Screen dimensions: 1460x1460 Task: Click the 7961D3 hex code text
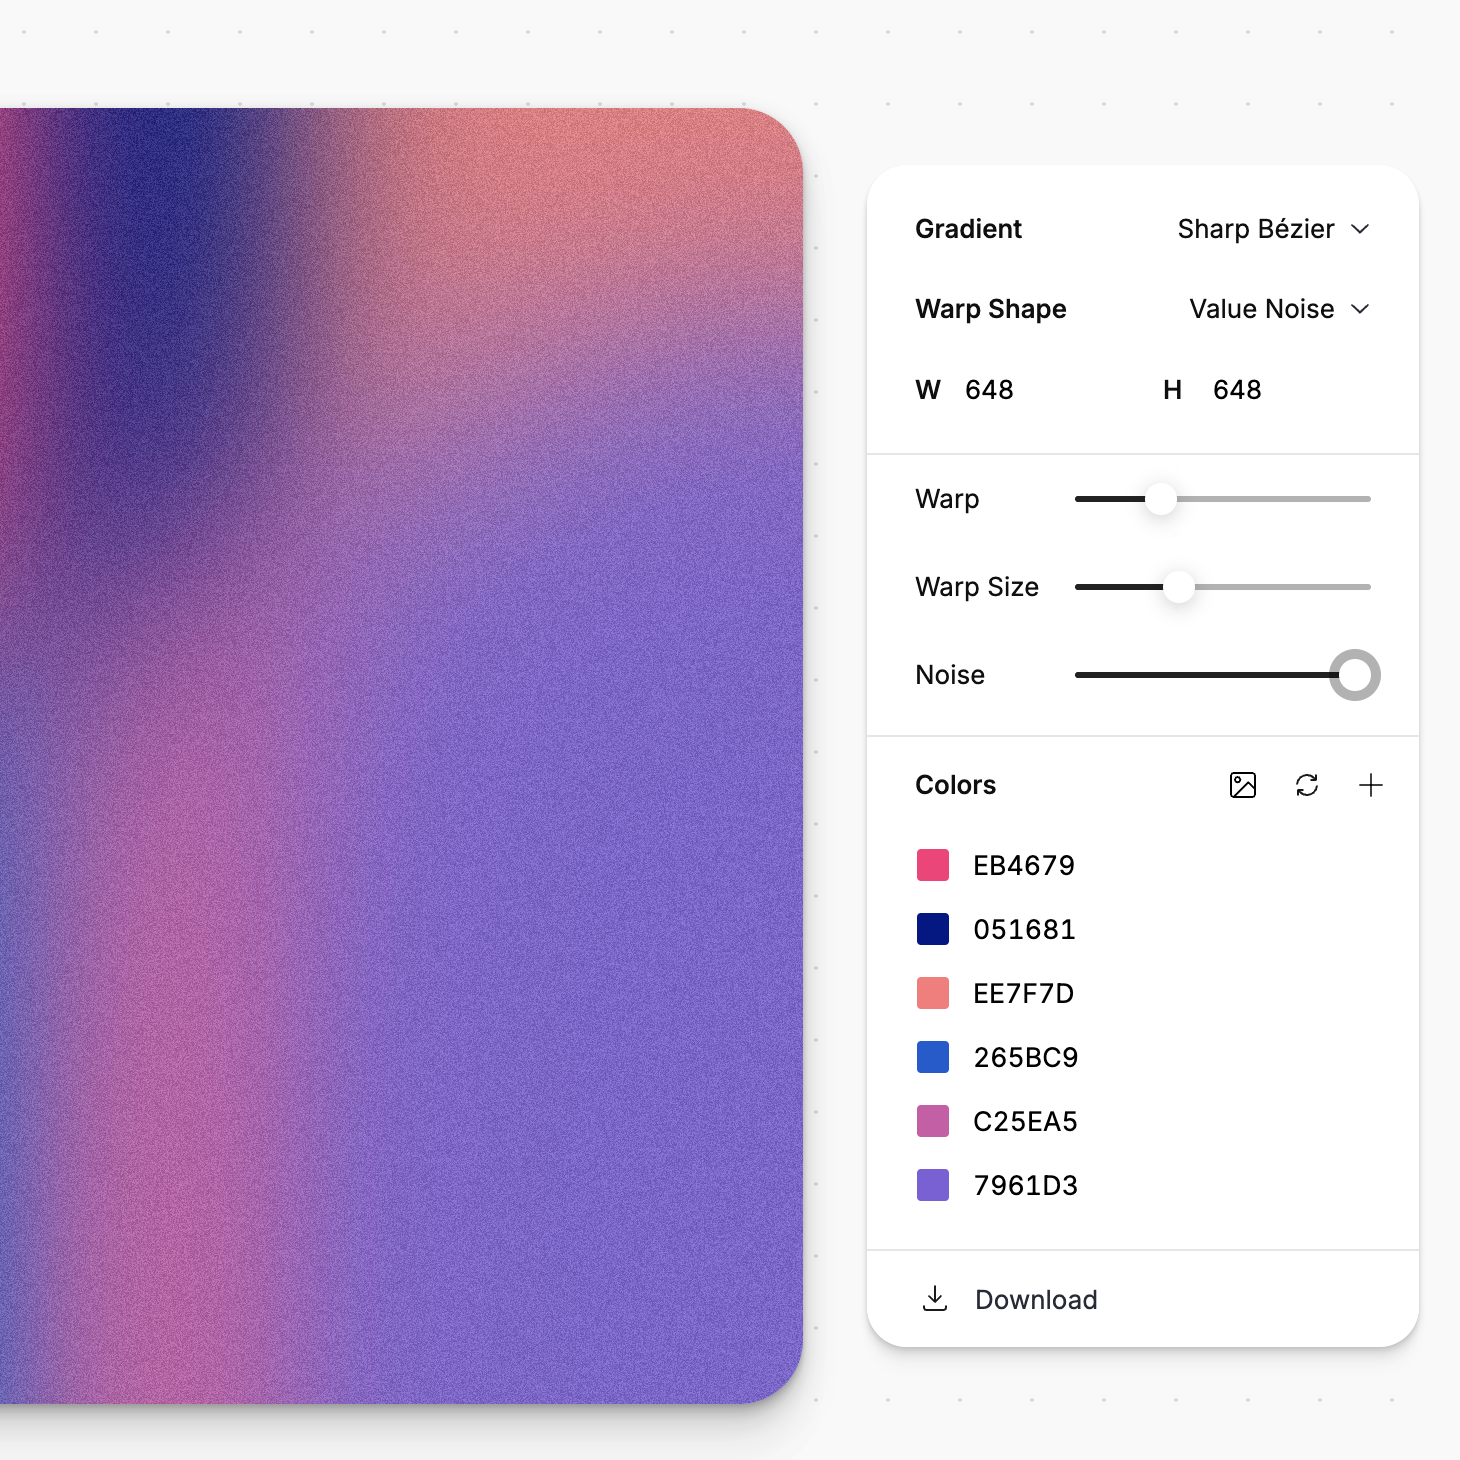(1026, 1185)
